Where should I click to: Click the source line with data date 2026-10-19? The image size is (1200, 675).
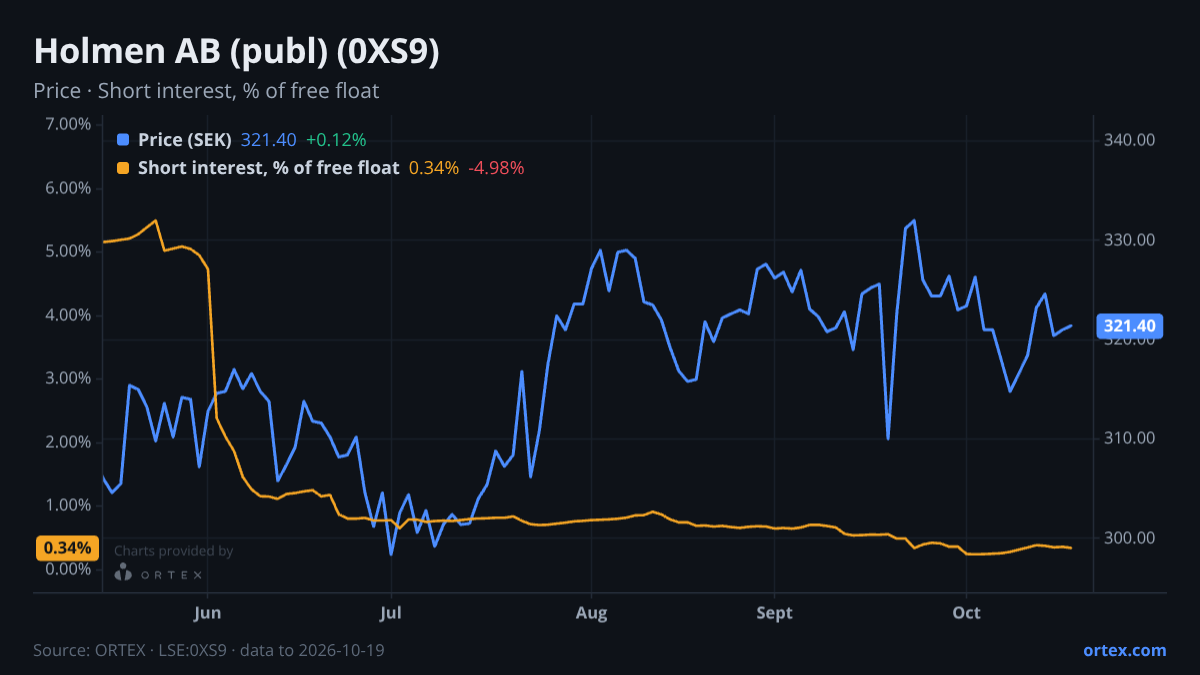(x=209, y=650)
